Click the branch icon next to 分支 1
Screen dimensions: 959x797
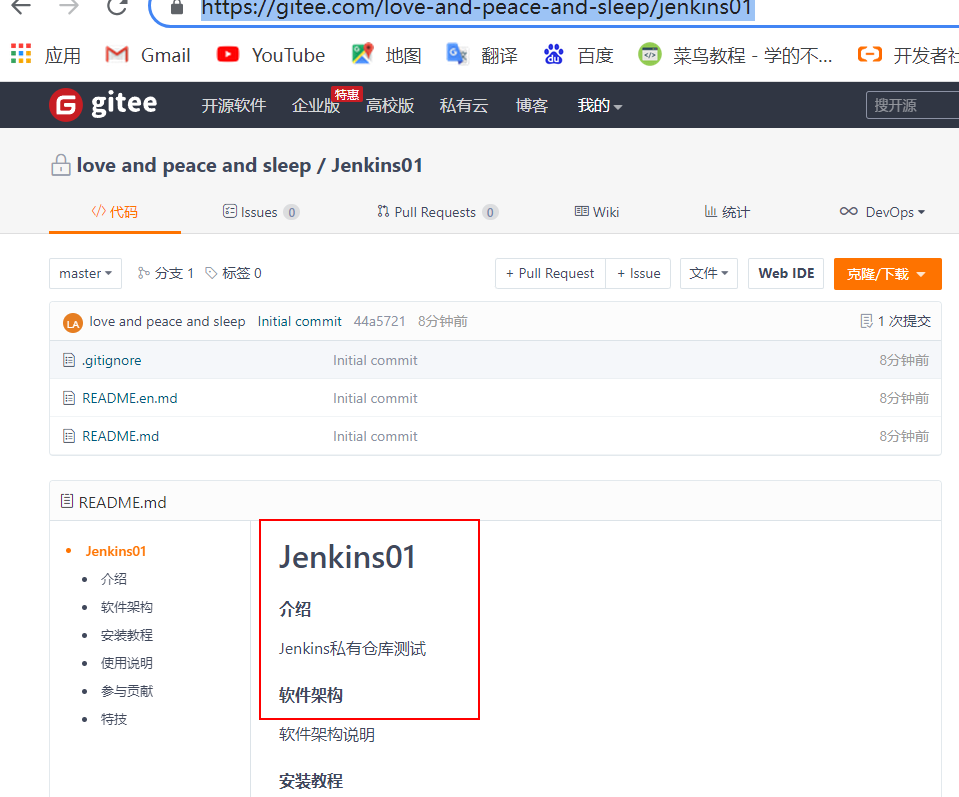[x=142, y=272]
